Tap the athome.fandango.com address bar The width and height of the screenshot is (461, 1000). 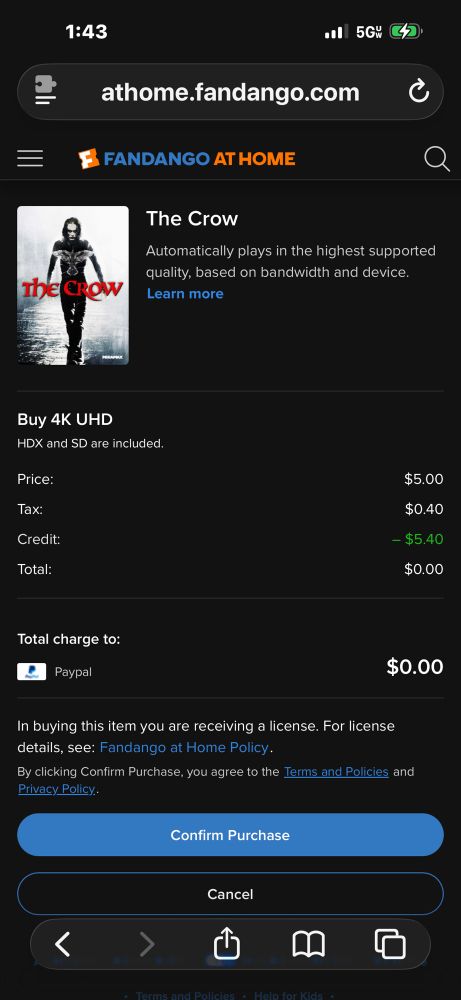(230, 92)
